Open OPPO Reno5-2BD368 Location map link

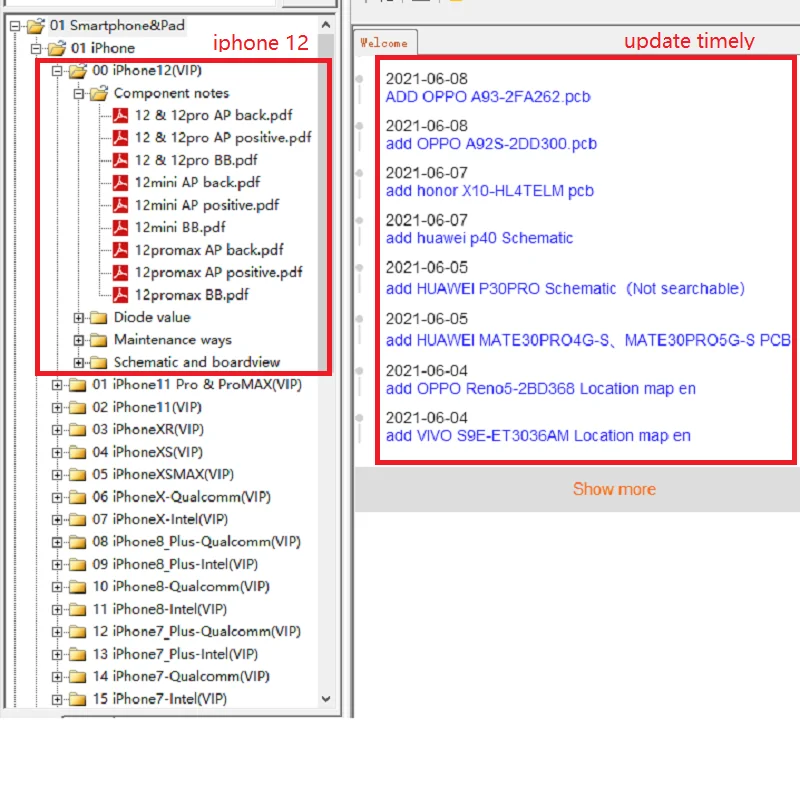coord(540,389)
